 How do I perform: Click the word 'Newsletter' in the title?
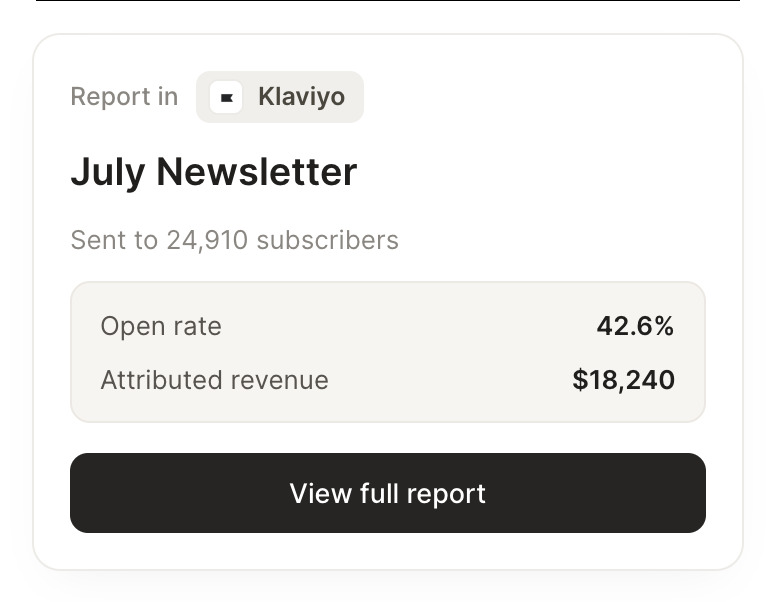click(257, 172)
